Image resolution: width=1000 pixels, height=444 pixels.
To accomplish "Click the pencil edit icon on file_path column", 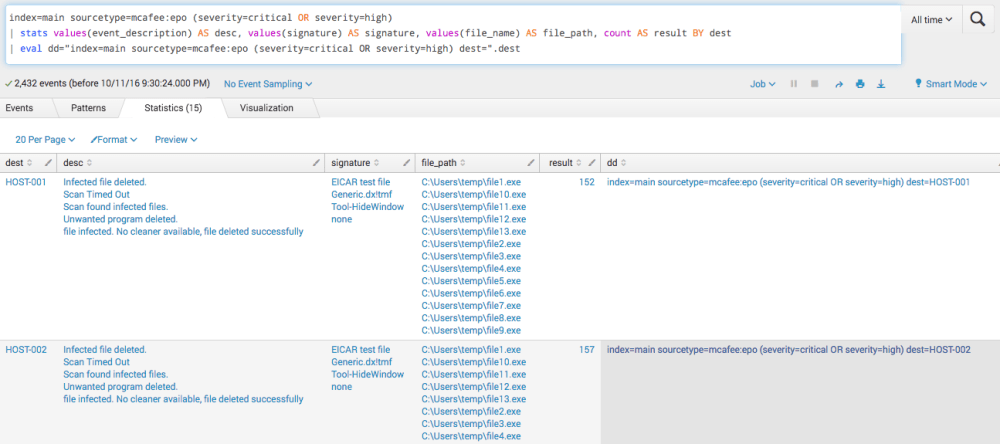I will point(530,162).
